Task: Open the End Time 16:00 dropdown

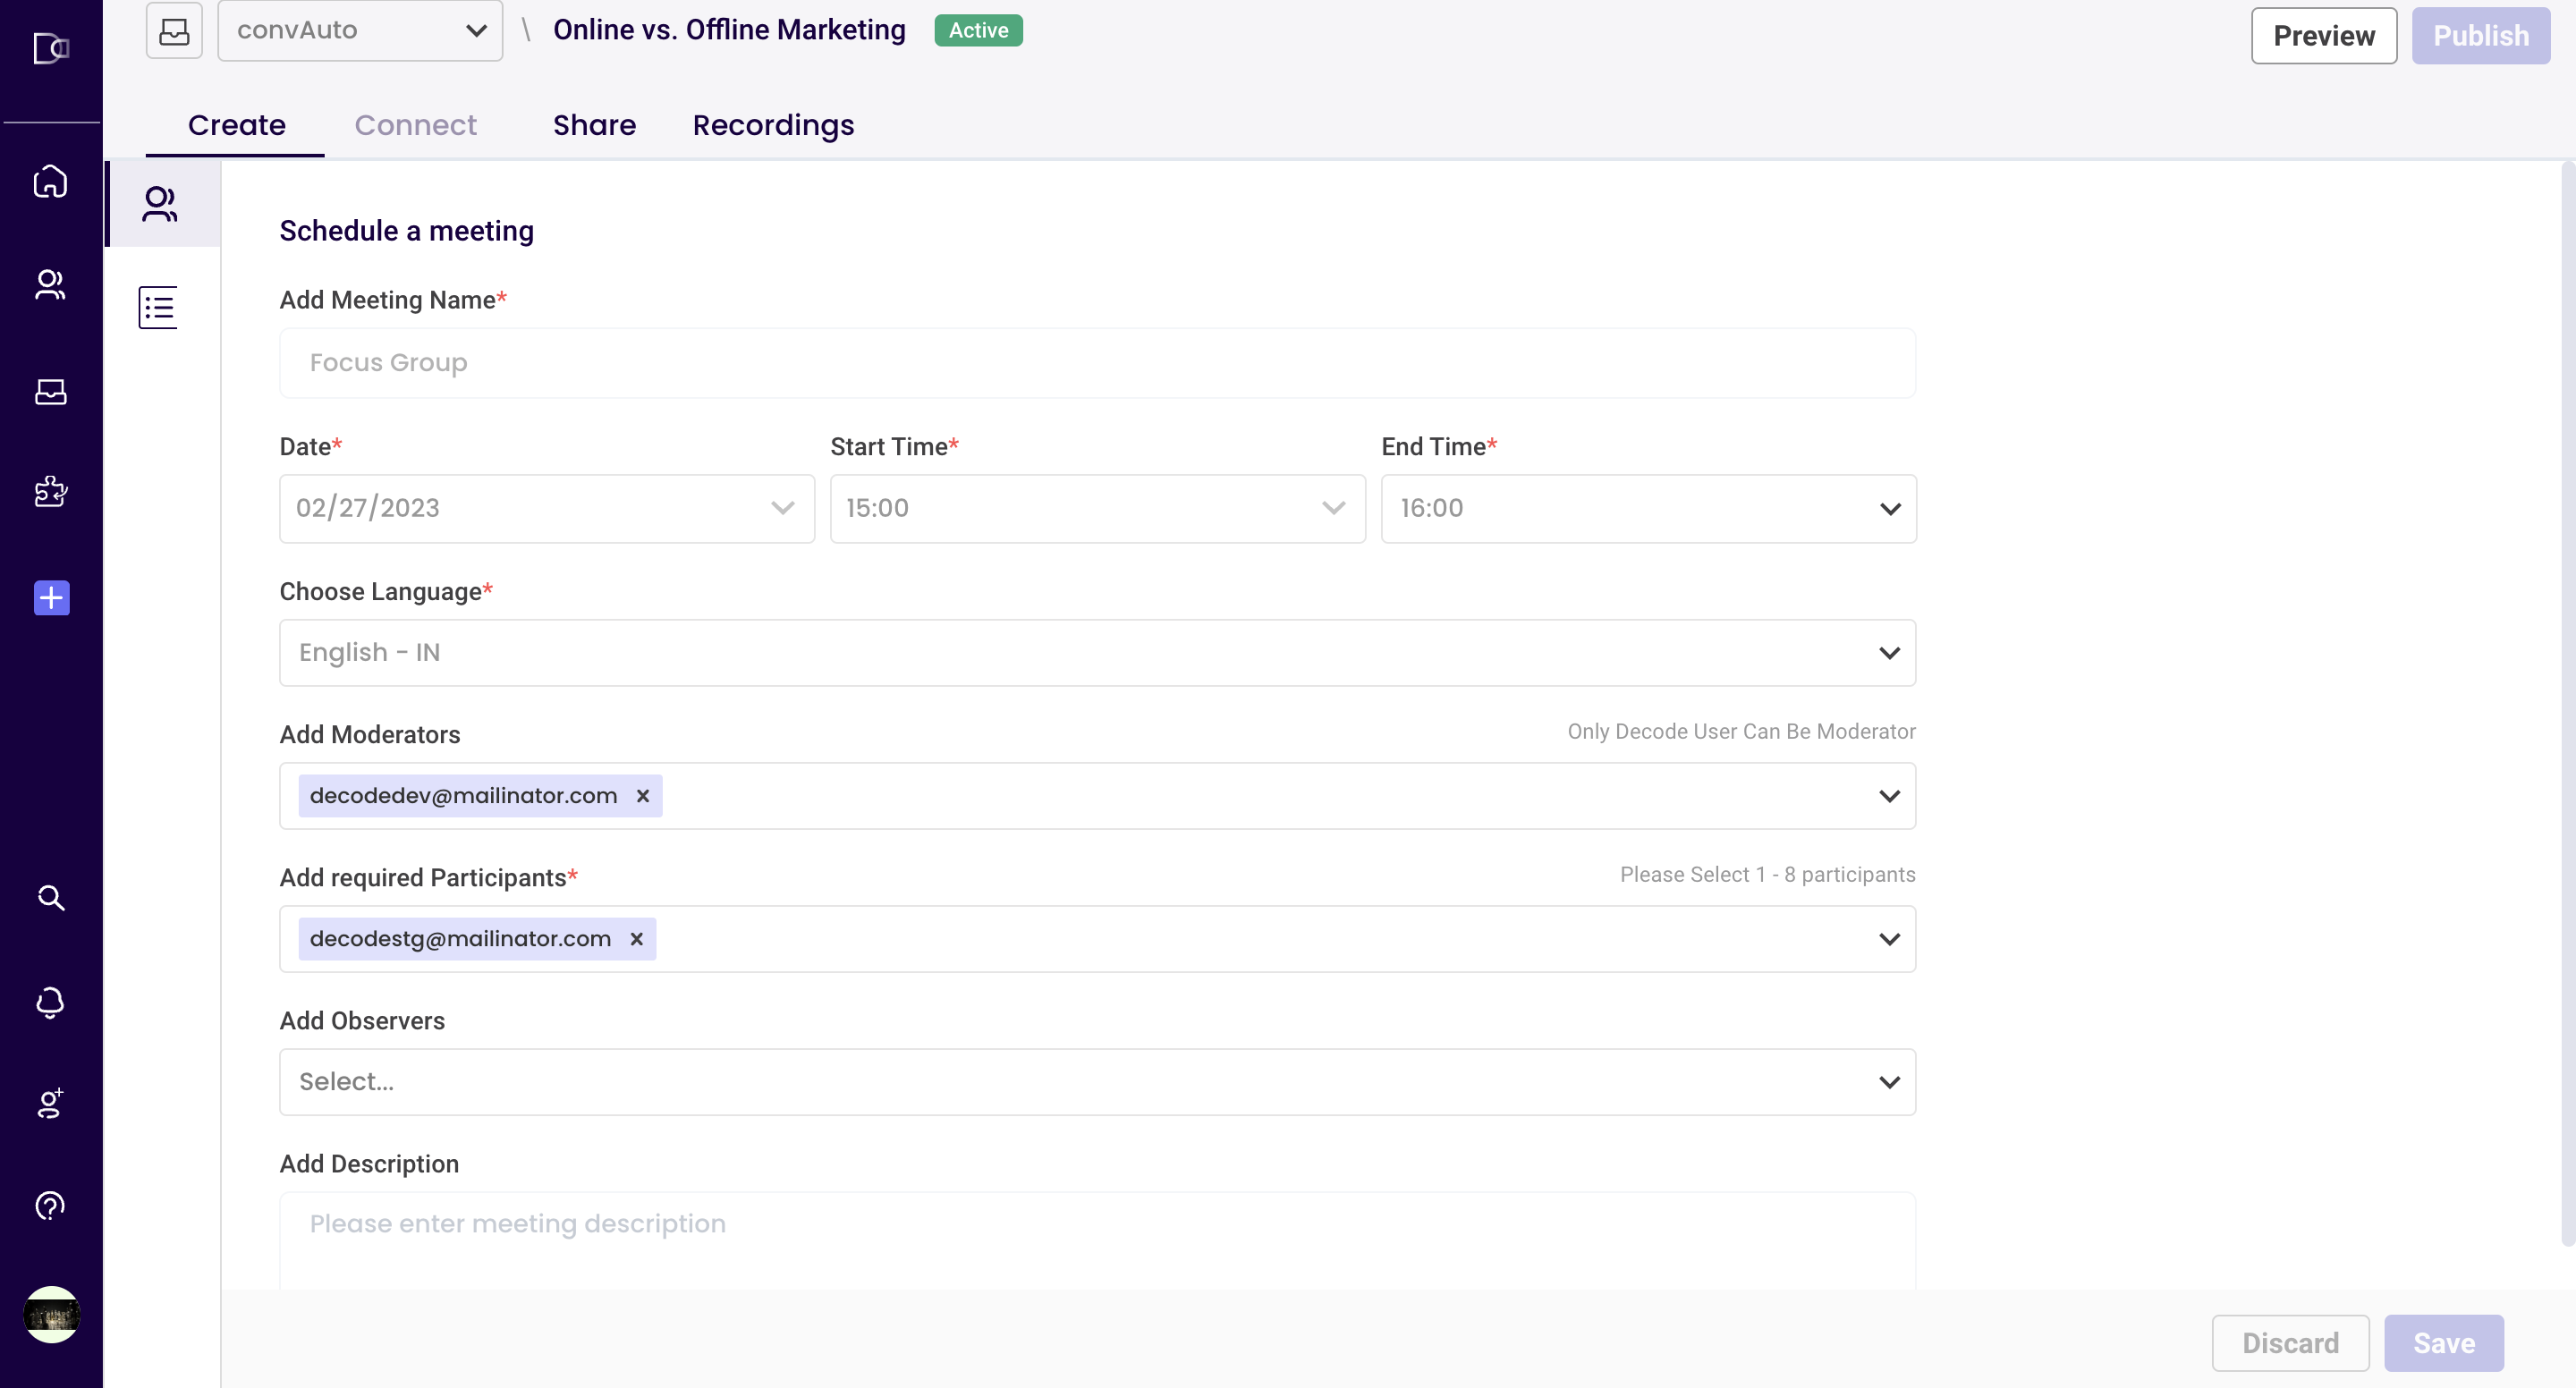Action: tap(1648, 508)
